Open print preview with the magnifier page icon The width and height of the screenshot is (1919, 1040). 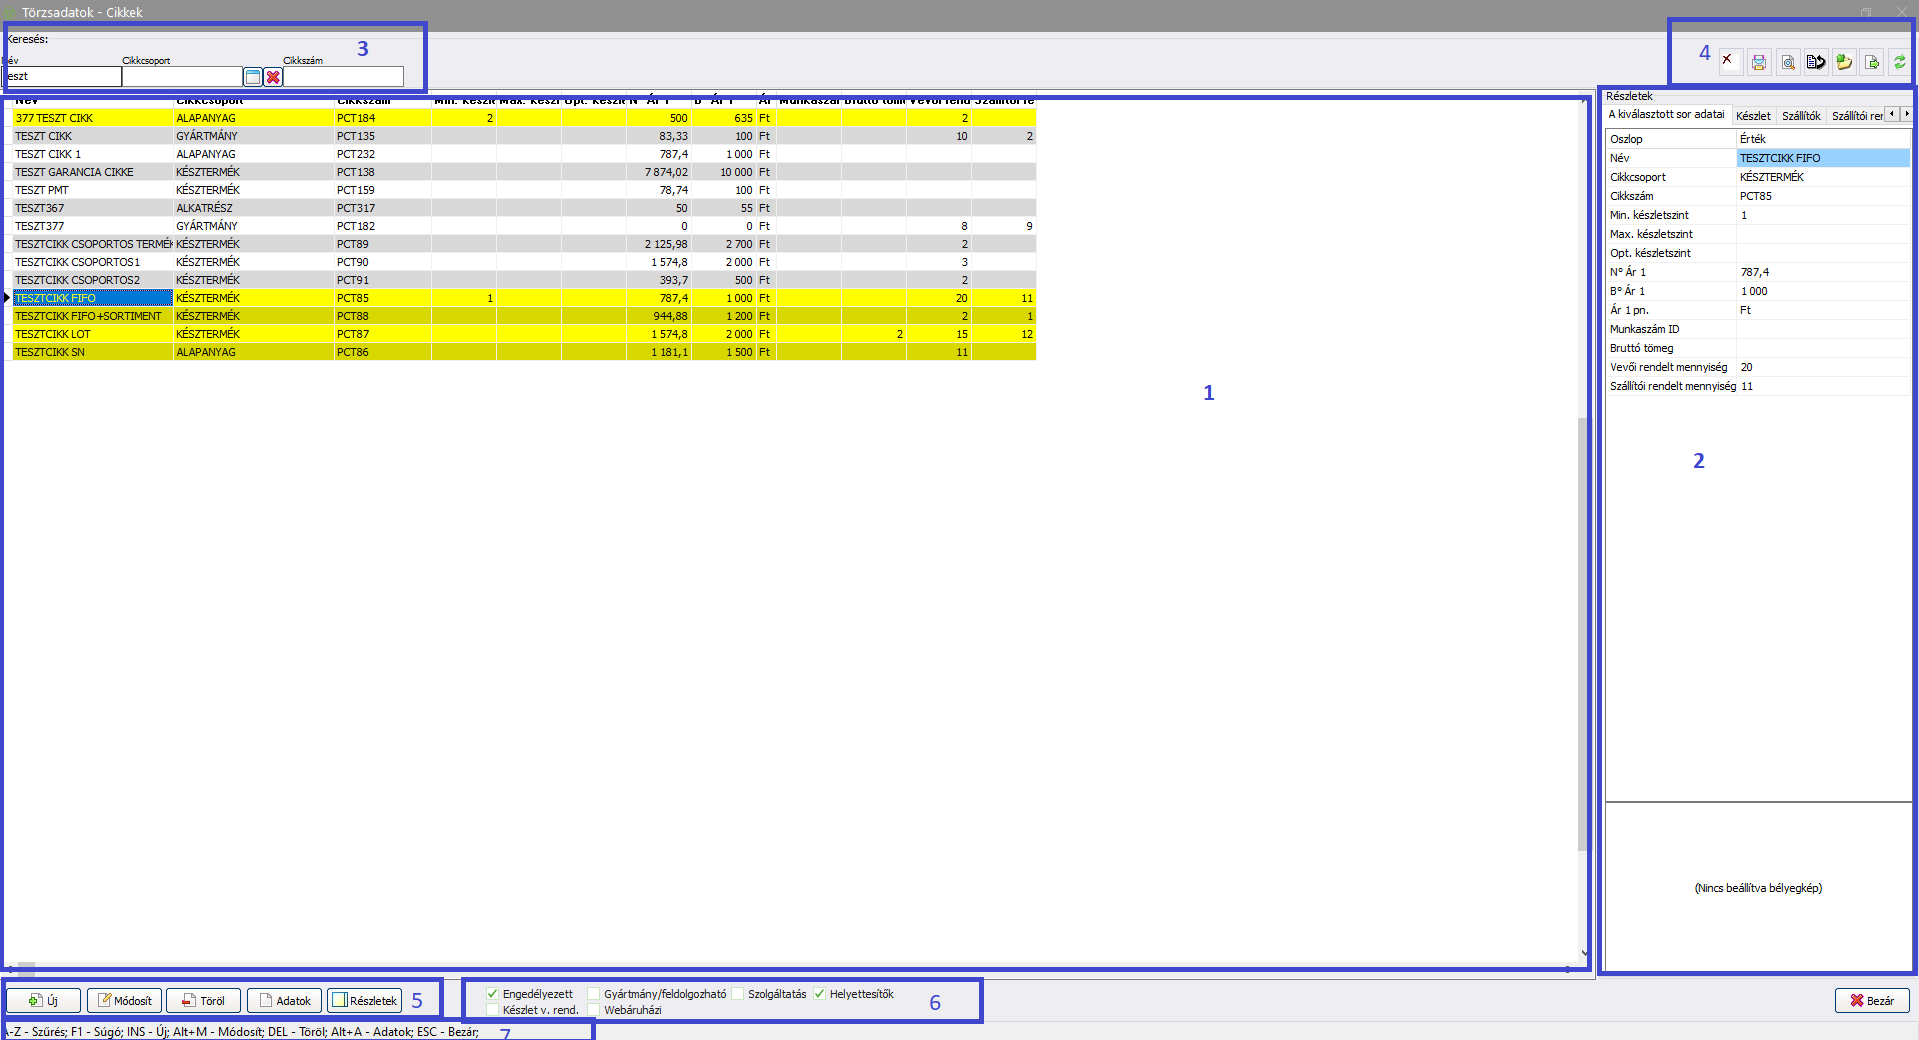click(1787, 63)
